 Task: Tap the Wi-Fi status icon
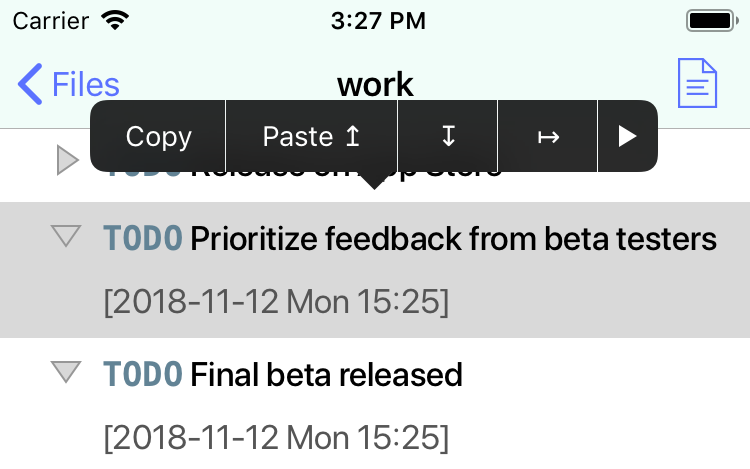click(115, 21)
